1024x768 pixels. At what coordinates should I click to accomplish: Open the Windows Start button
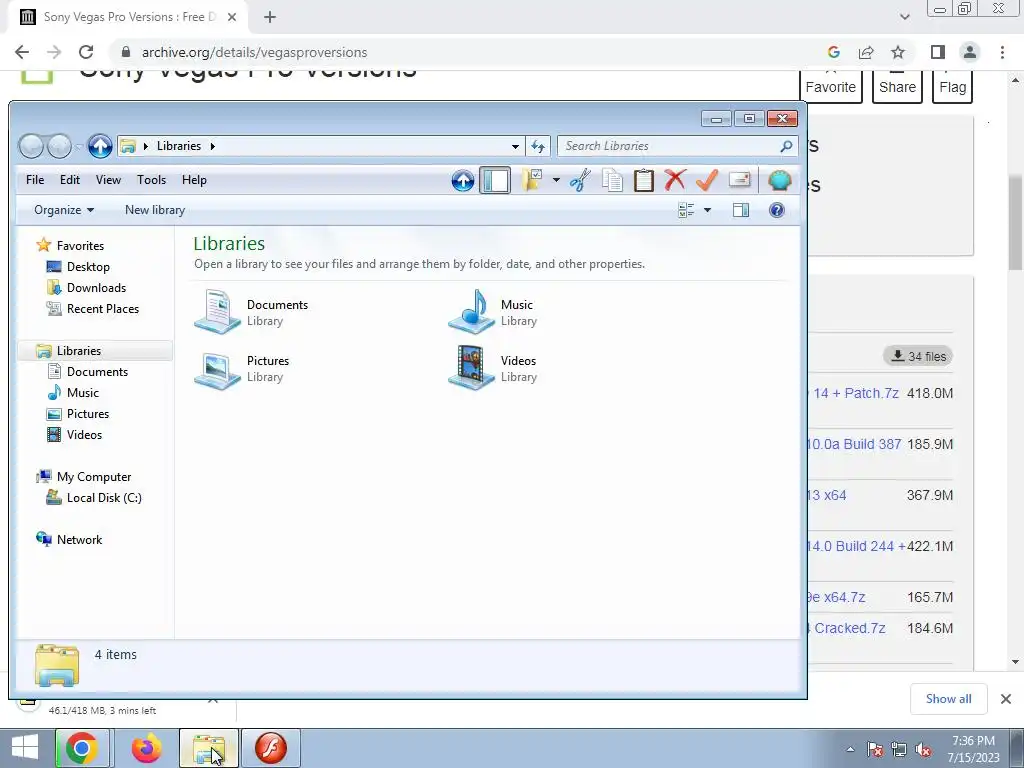(24, 748)
